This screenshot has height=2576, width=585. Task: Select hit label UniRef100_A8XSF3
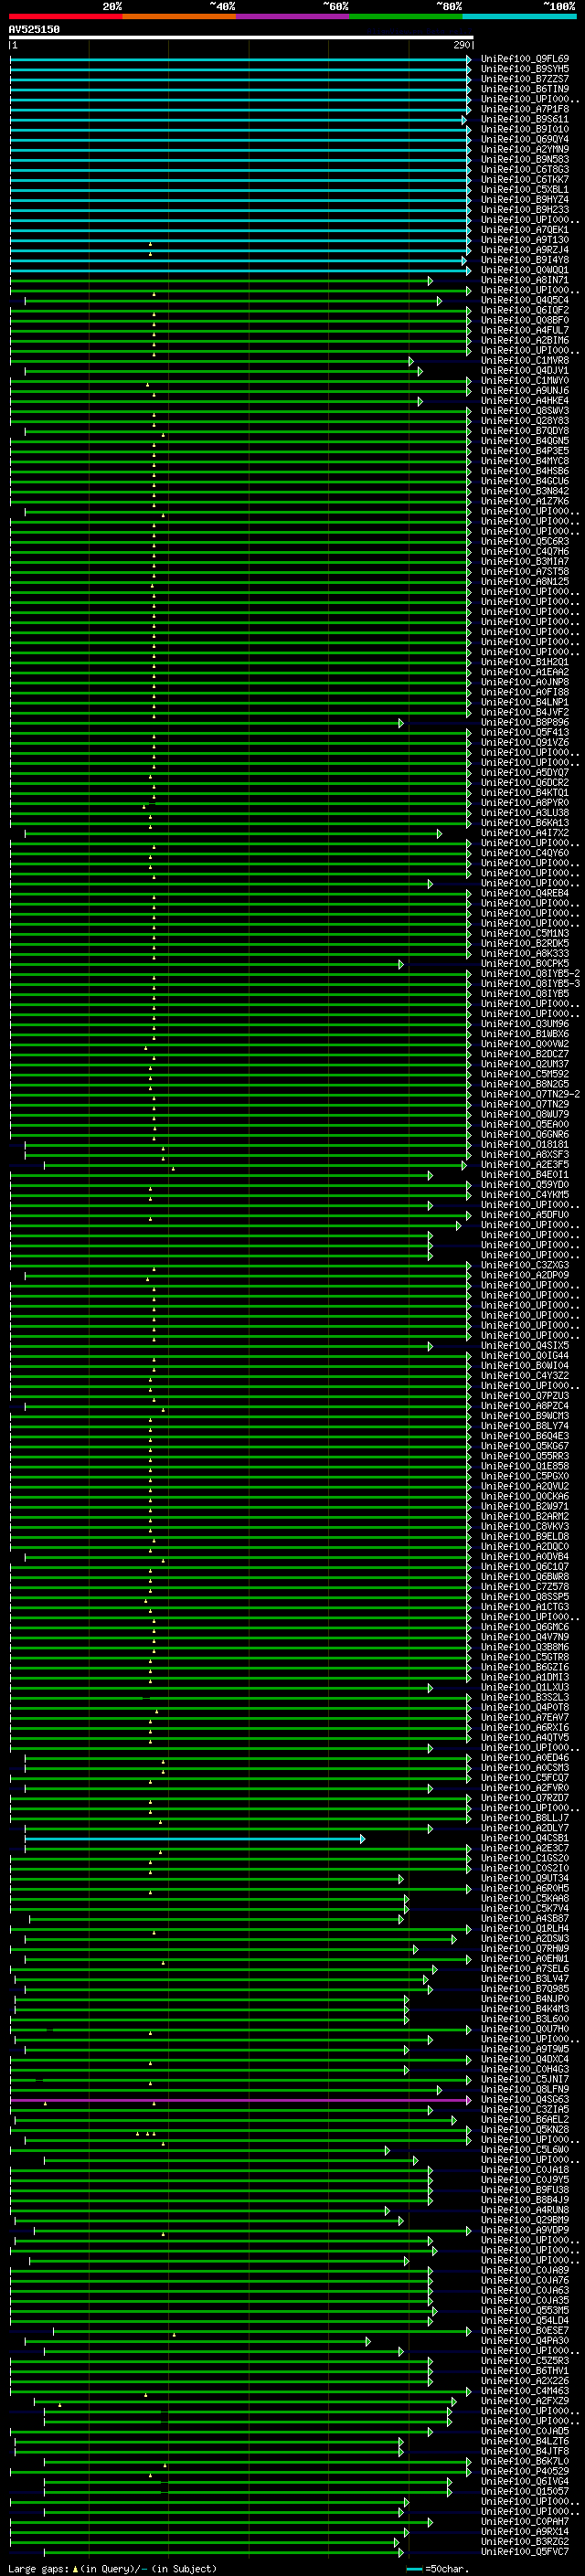[x=525, y=1154]
